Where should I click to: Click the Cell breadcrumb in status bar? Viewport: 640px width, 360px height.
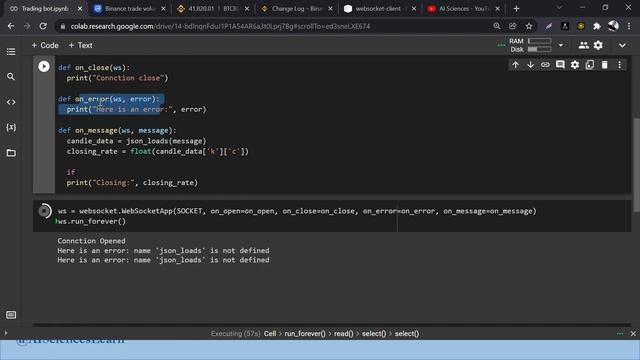coord(270,334)
